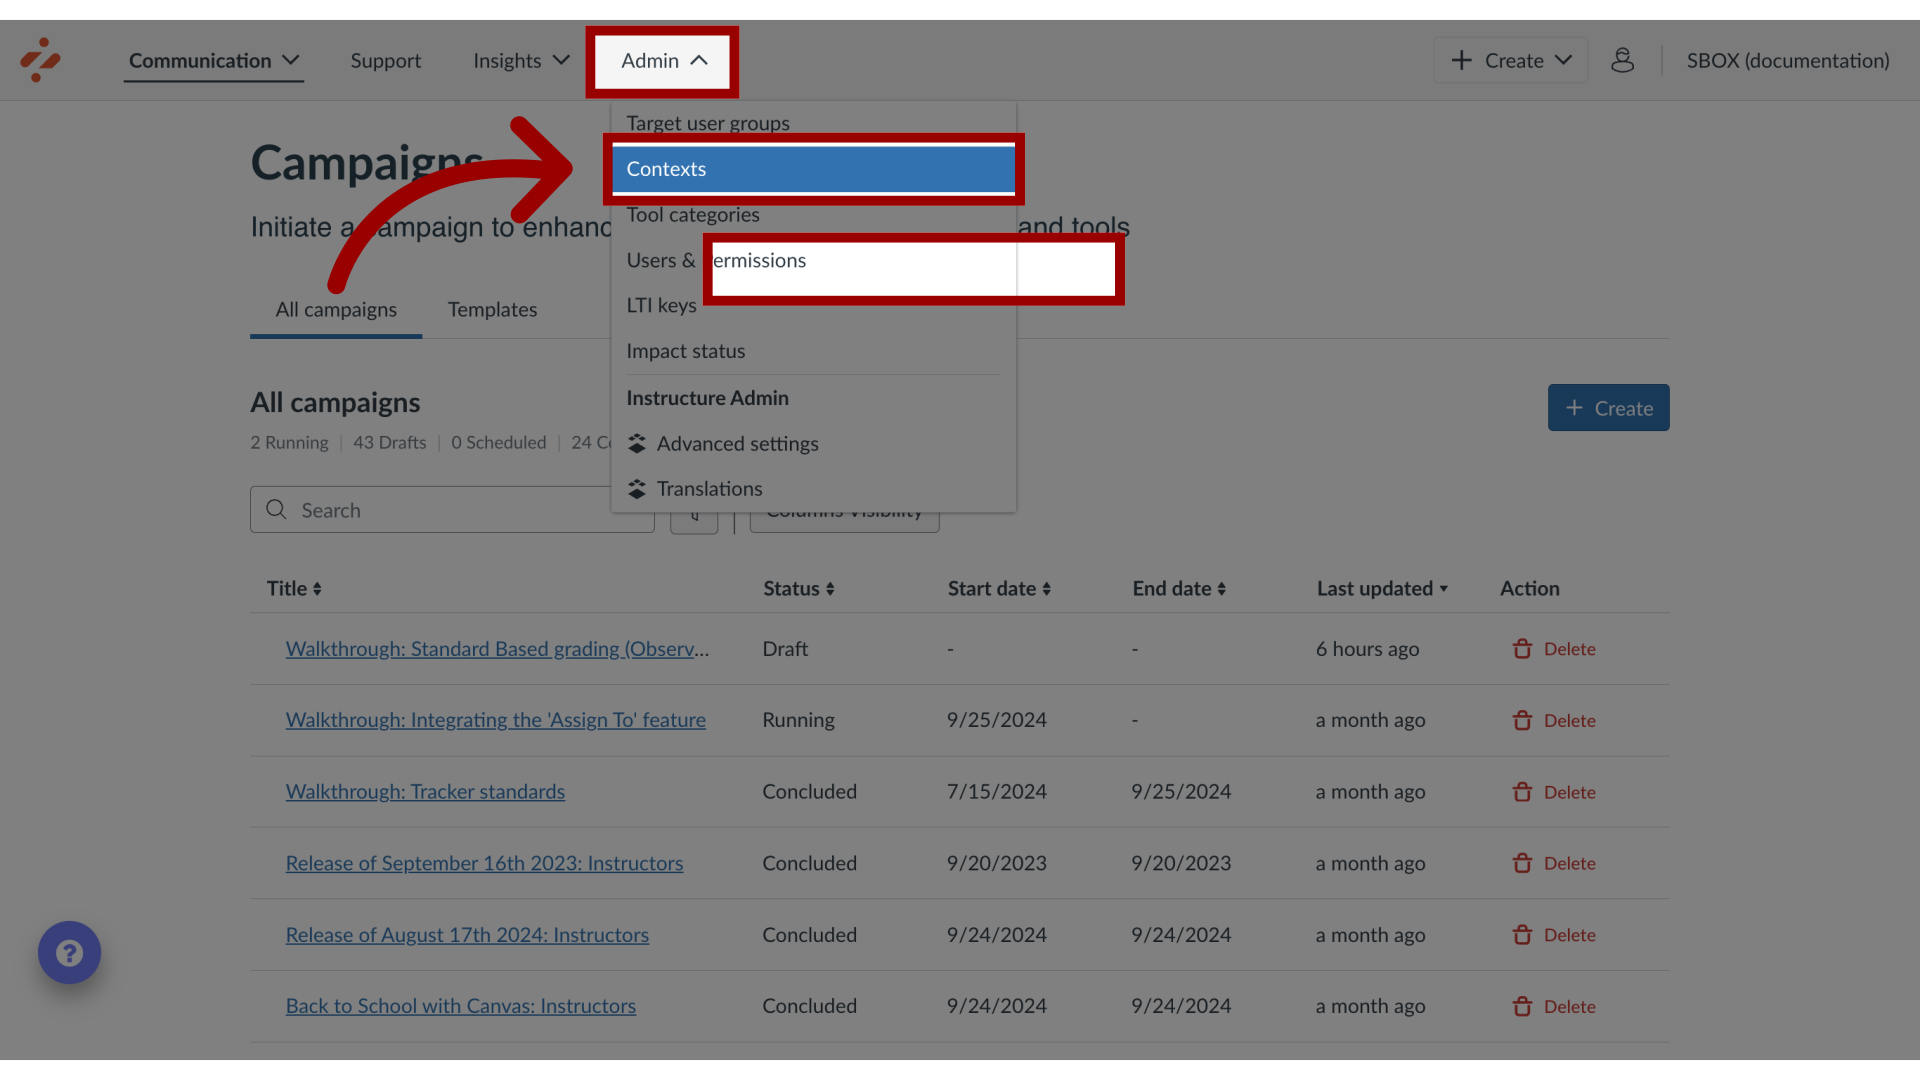
Task: Click the Advanced settings Instructure icon
Action: point(637,443)
